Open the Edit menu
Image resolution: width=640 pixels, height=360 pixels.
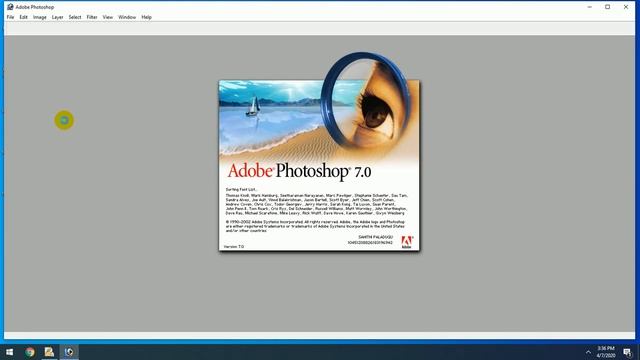23,17
